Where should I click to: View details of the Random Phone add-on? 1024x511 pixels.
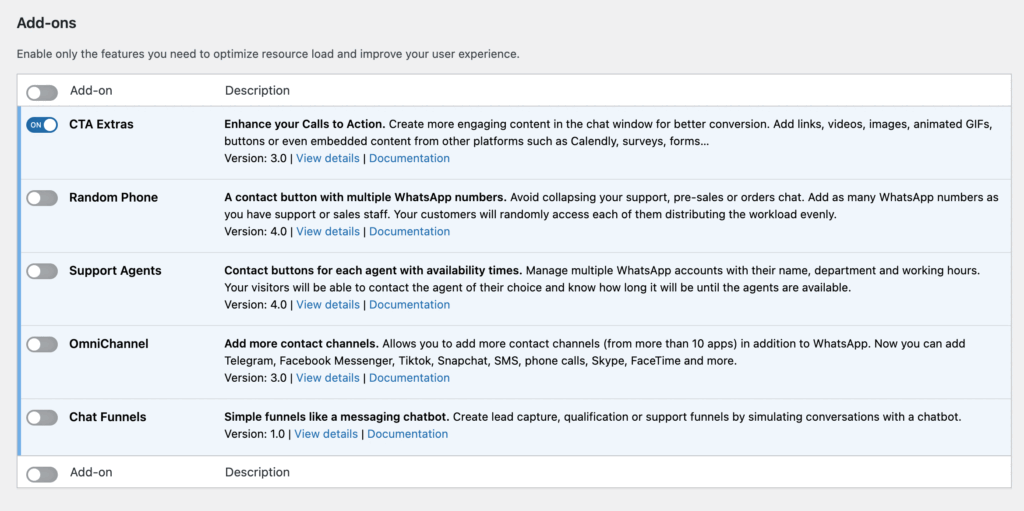pyautogui.click(x=328, y=231)
